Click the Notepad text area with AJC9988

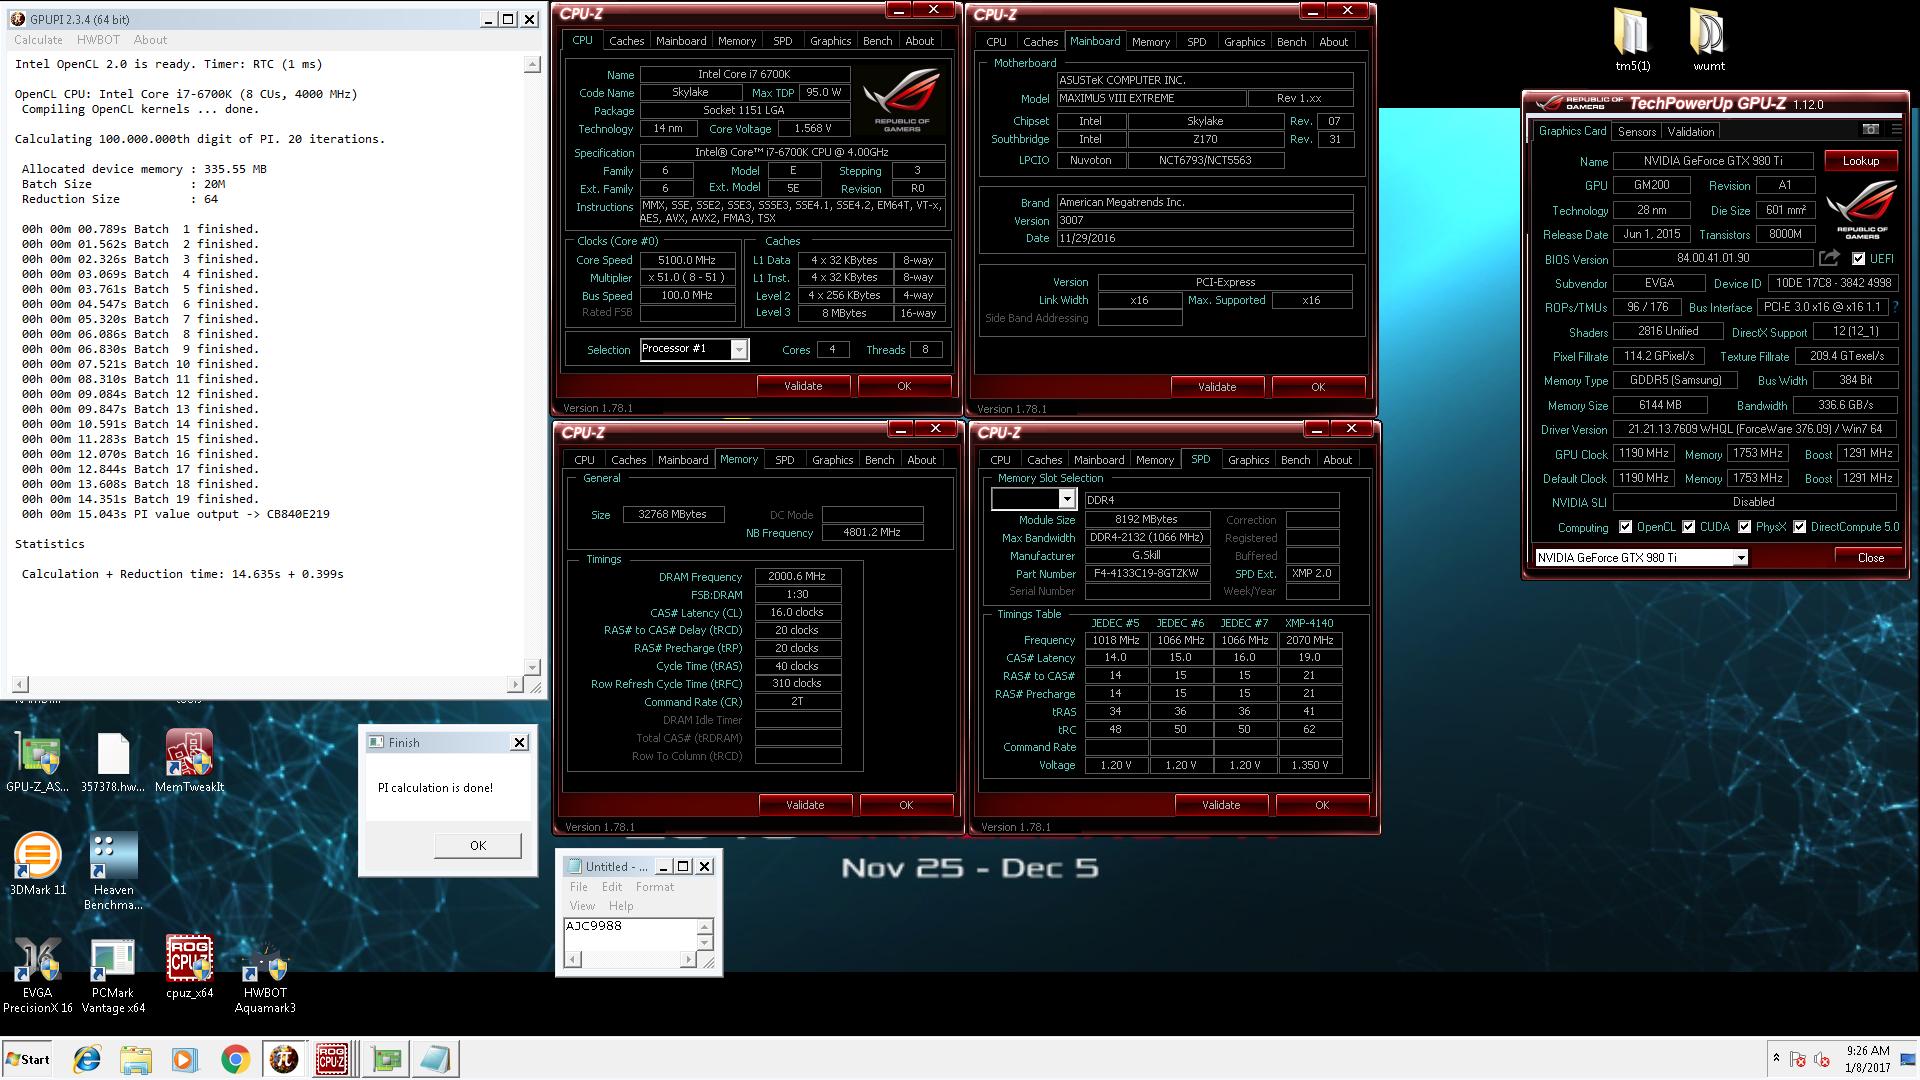point(630,934)
